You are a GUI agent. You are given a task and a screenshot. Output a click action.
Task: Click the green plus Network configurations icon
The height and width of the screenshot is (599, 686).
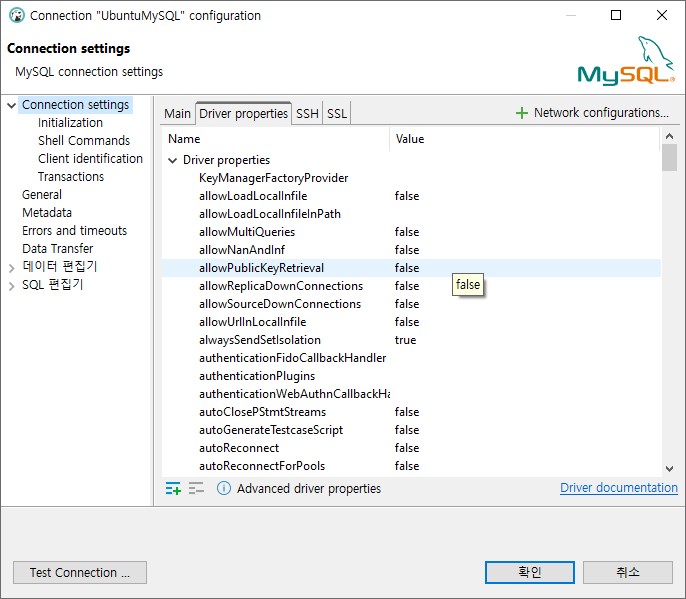pos(522,113)
